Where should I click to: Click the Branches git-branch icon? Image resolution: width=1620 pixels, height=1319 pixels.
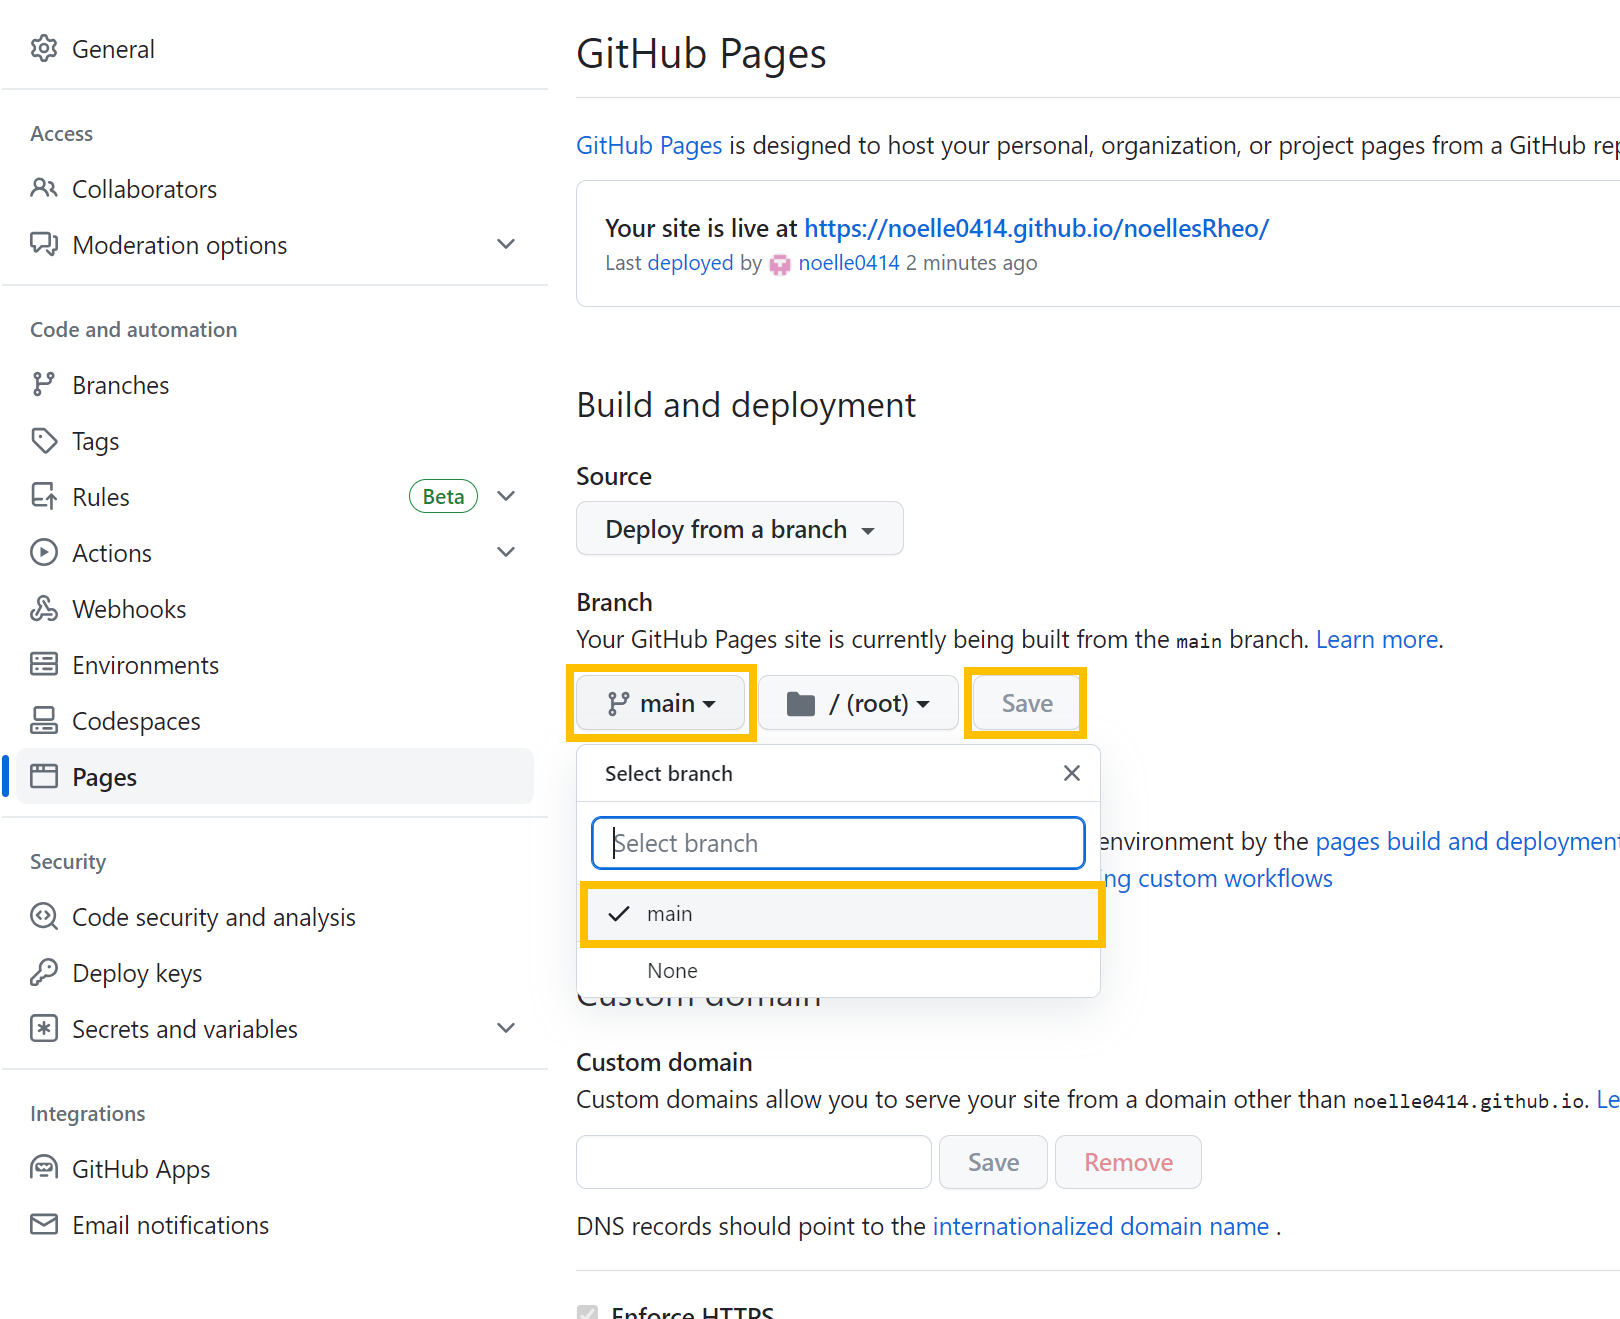pos(44,384)
